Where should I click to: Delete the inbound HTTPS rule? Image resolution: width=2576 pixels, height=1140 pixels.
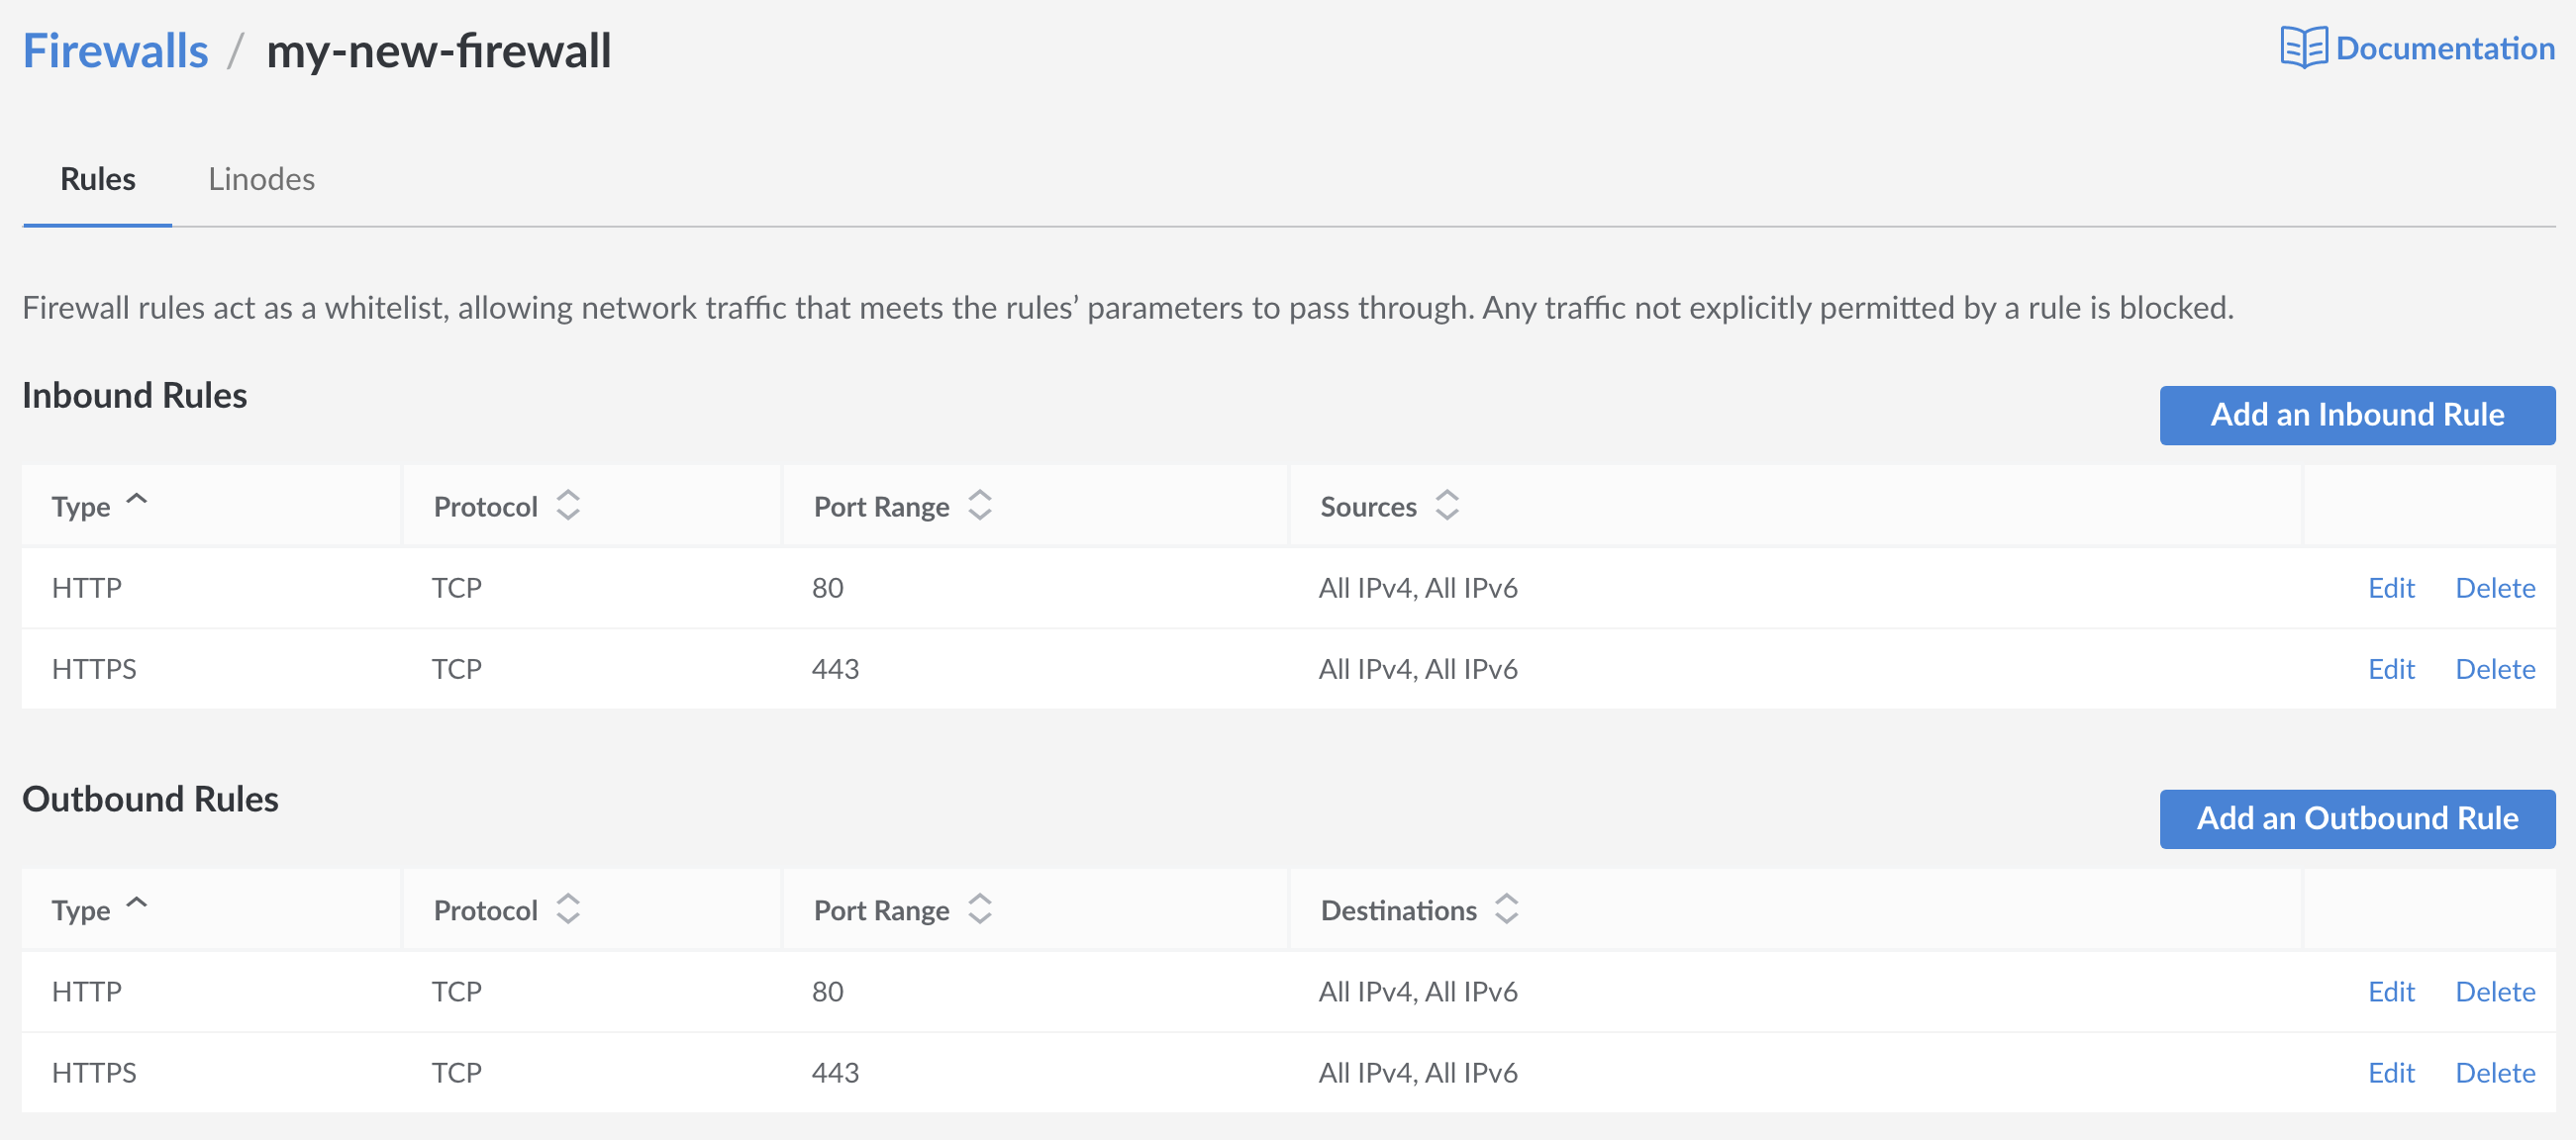pyautogui.click(x=2494, y=669)
